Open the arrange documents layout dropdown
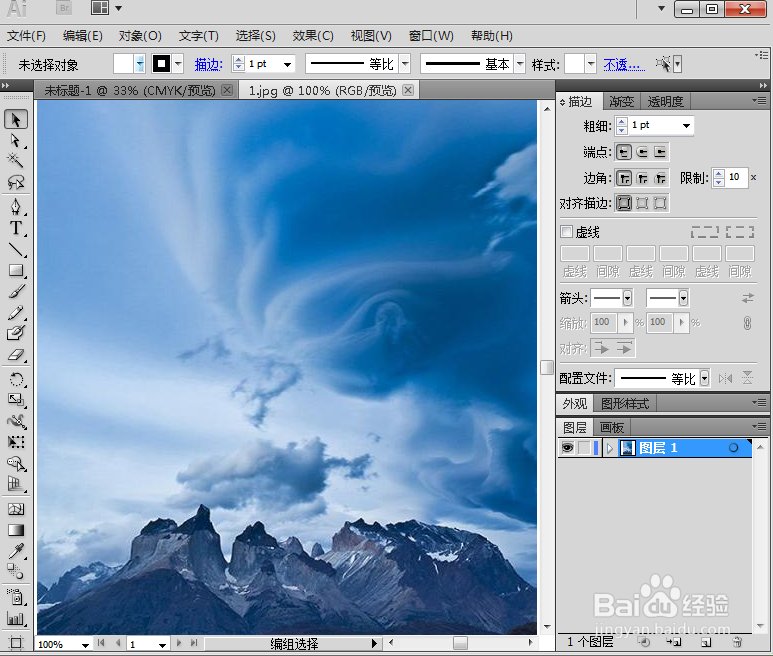Viewport: 773px width, 656px height. click(118, 8)
